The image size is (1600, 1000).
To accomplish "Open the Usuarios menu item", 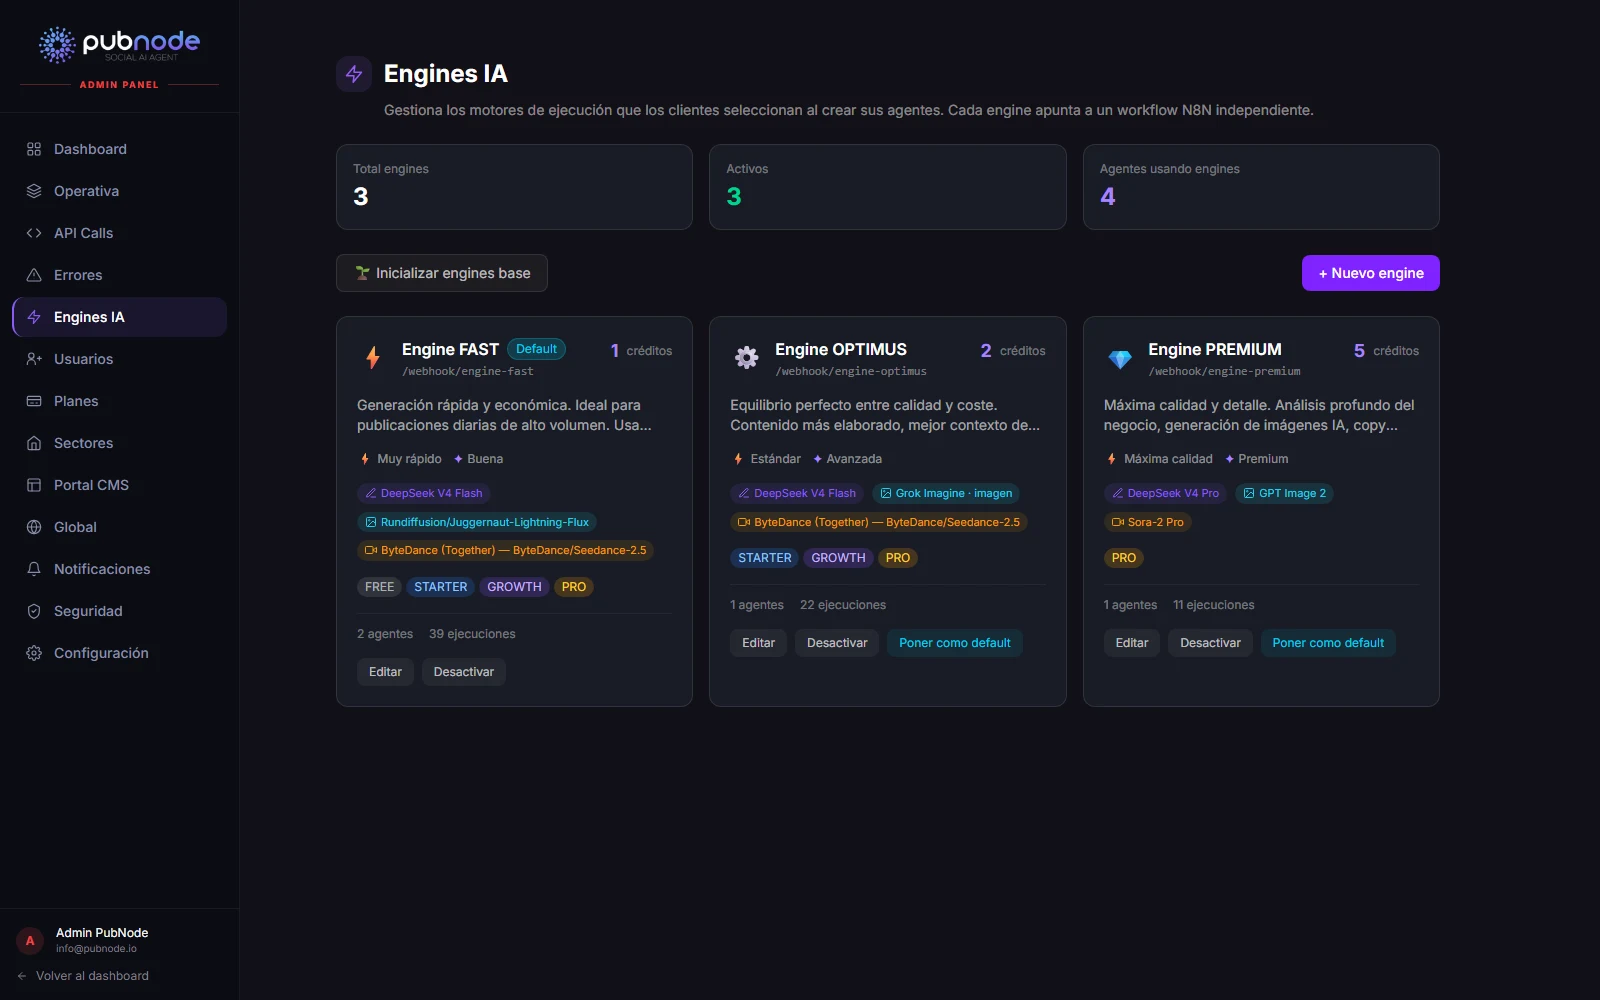I will coord(120,359).
